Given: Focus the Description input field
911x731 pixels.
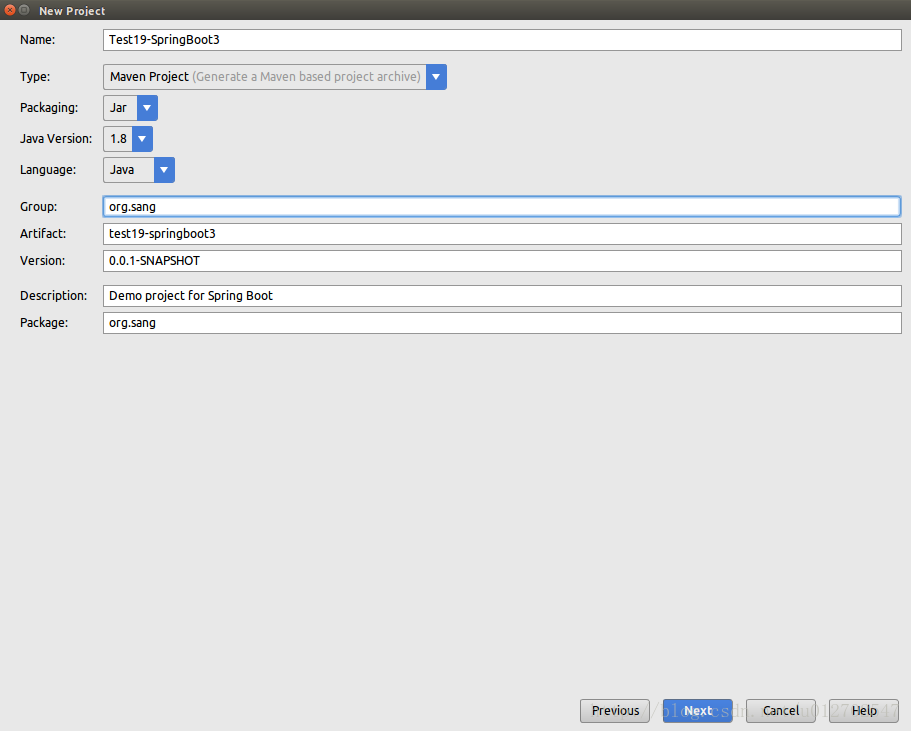Looking at the screenshot, I should pyautogui.click(x=502, y=296).
